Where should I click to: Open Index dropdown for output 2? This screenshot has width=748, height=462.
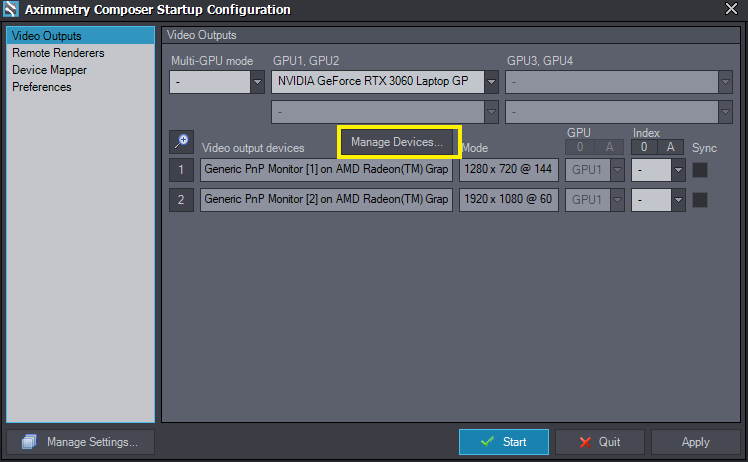click(x=658, y=200)
